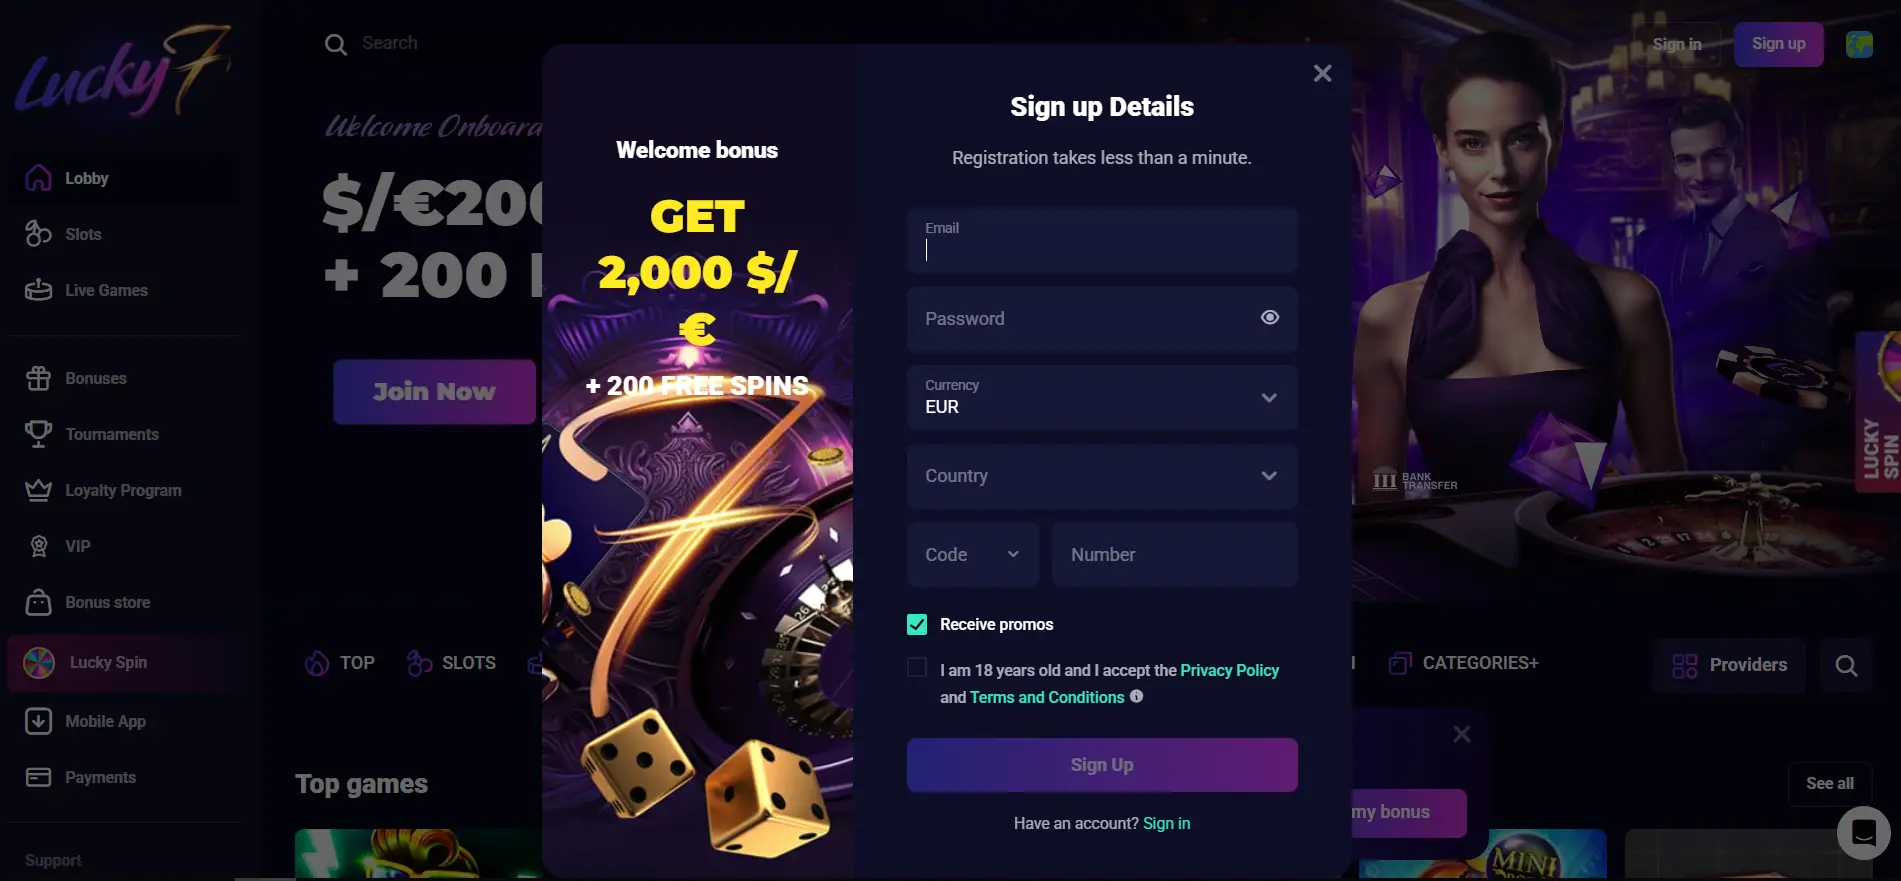Open Loyalty Program crown icon

point(38,490)
